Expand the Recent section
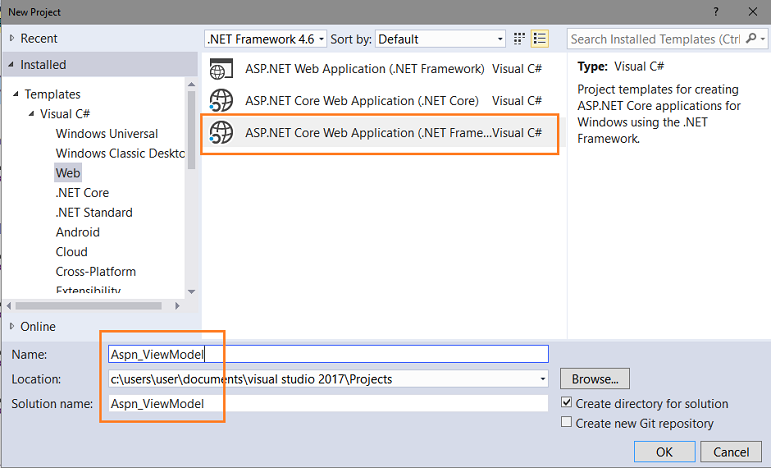The width and height of the screenshot is (771, 468). click(12, 38)
